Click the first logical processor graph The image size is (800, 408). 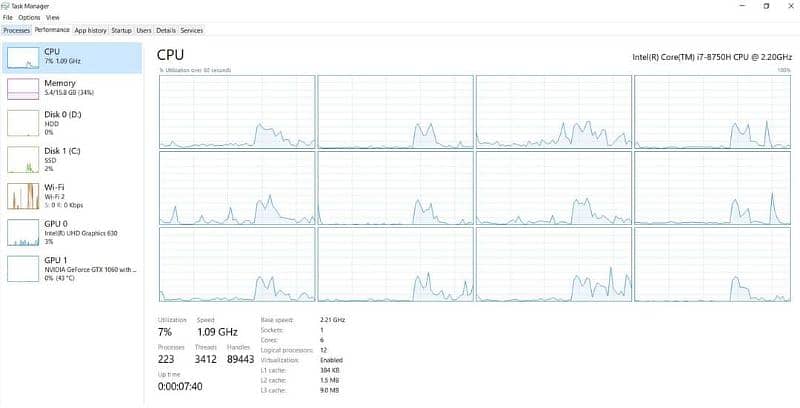pos(236,111)
